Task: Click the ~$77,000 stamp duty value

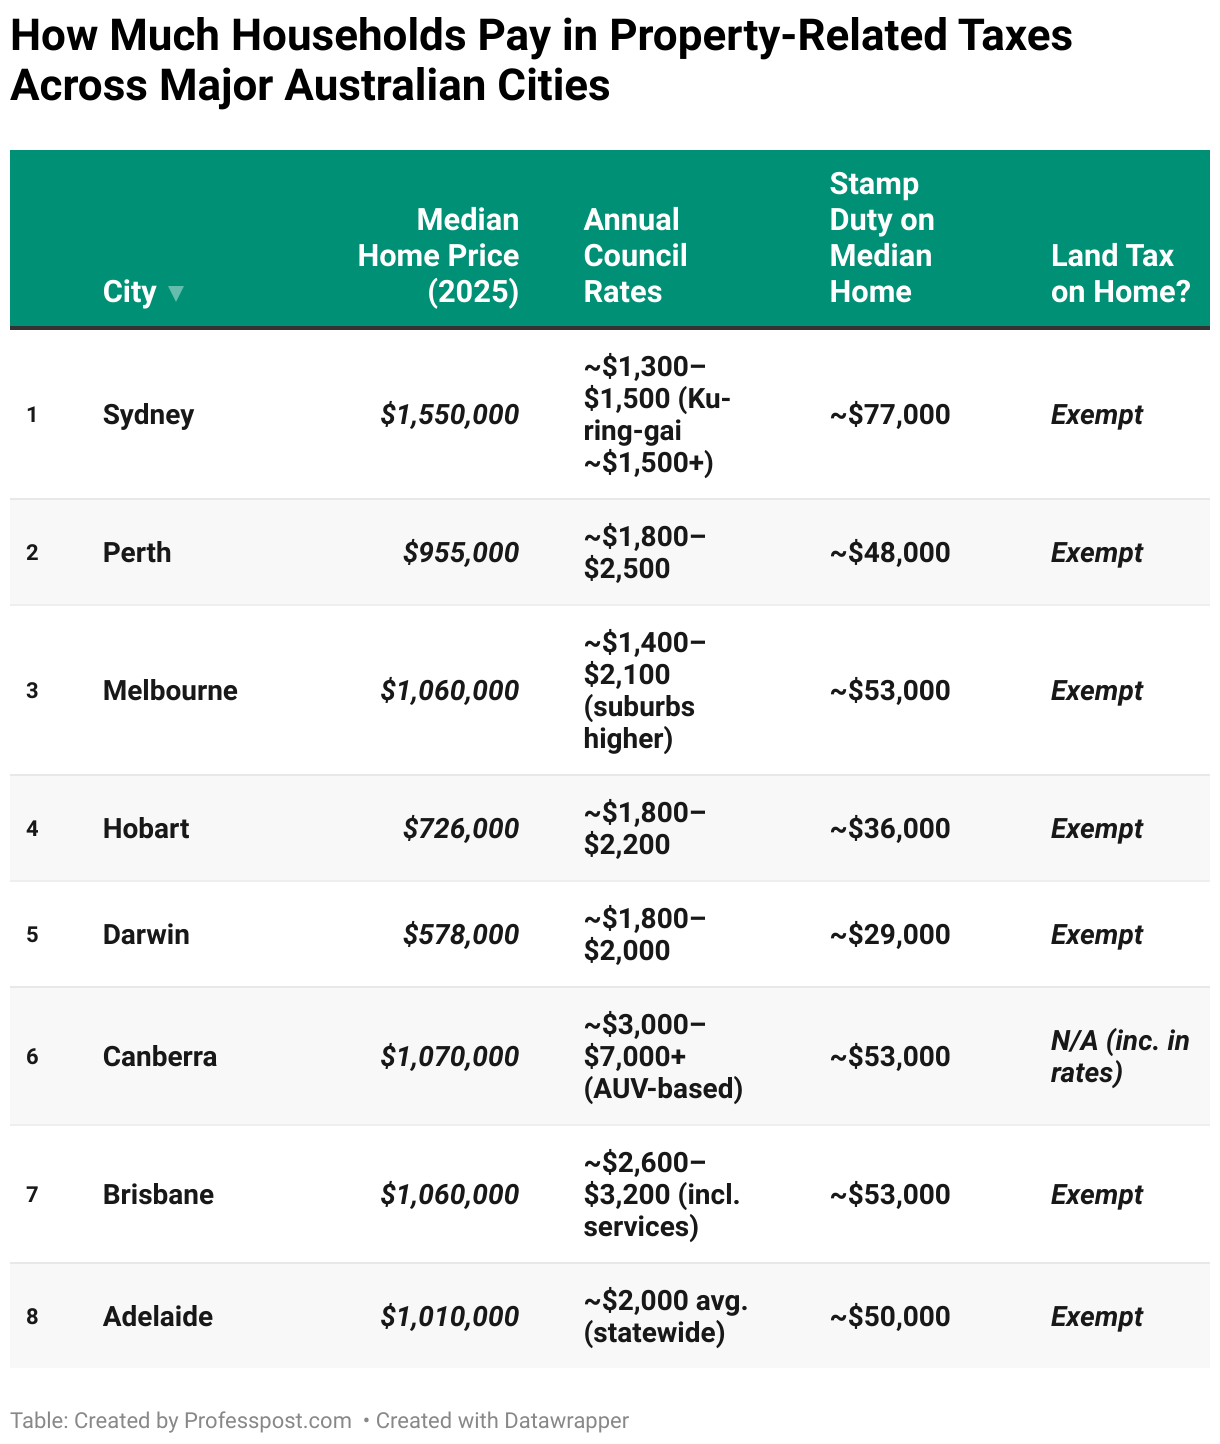Action: coord(890,415)
